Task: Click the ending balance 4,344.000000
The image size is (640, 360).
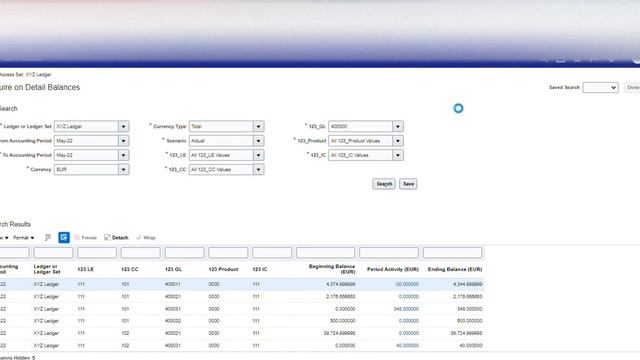Action: coord(468,284)
